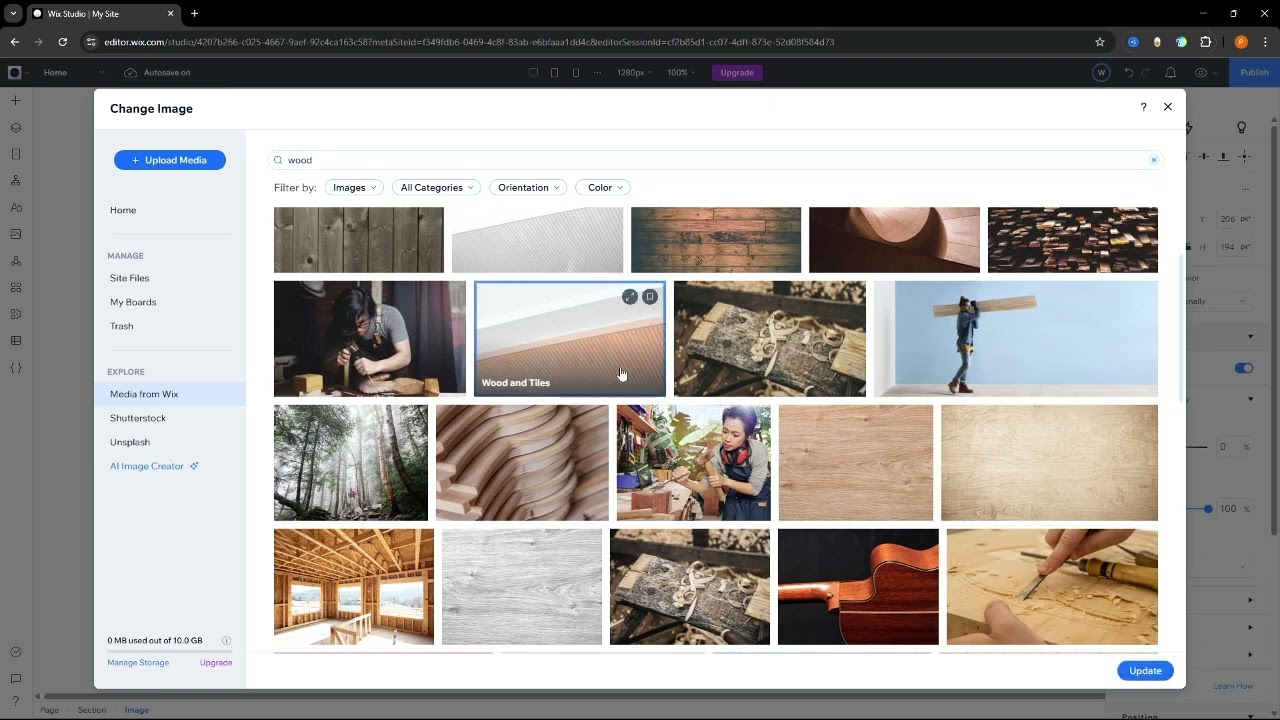This screenshot has height=720, width=1280.
Task: Open the Pages icon in left sidebar
Action: [x=15, y=154]
